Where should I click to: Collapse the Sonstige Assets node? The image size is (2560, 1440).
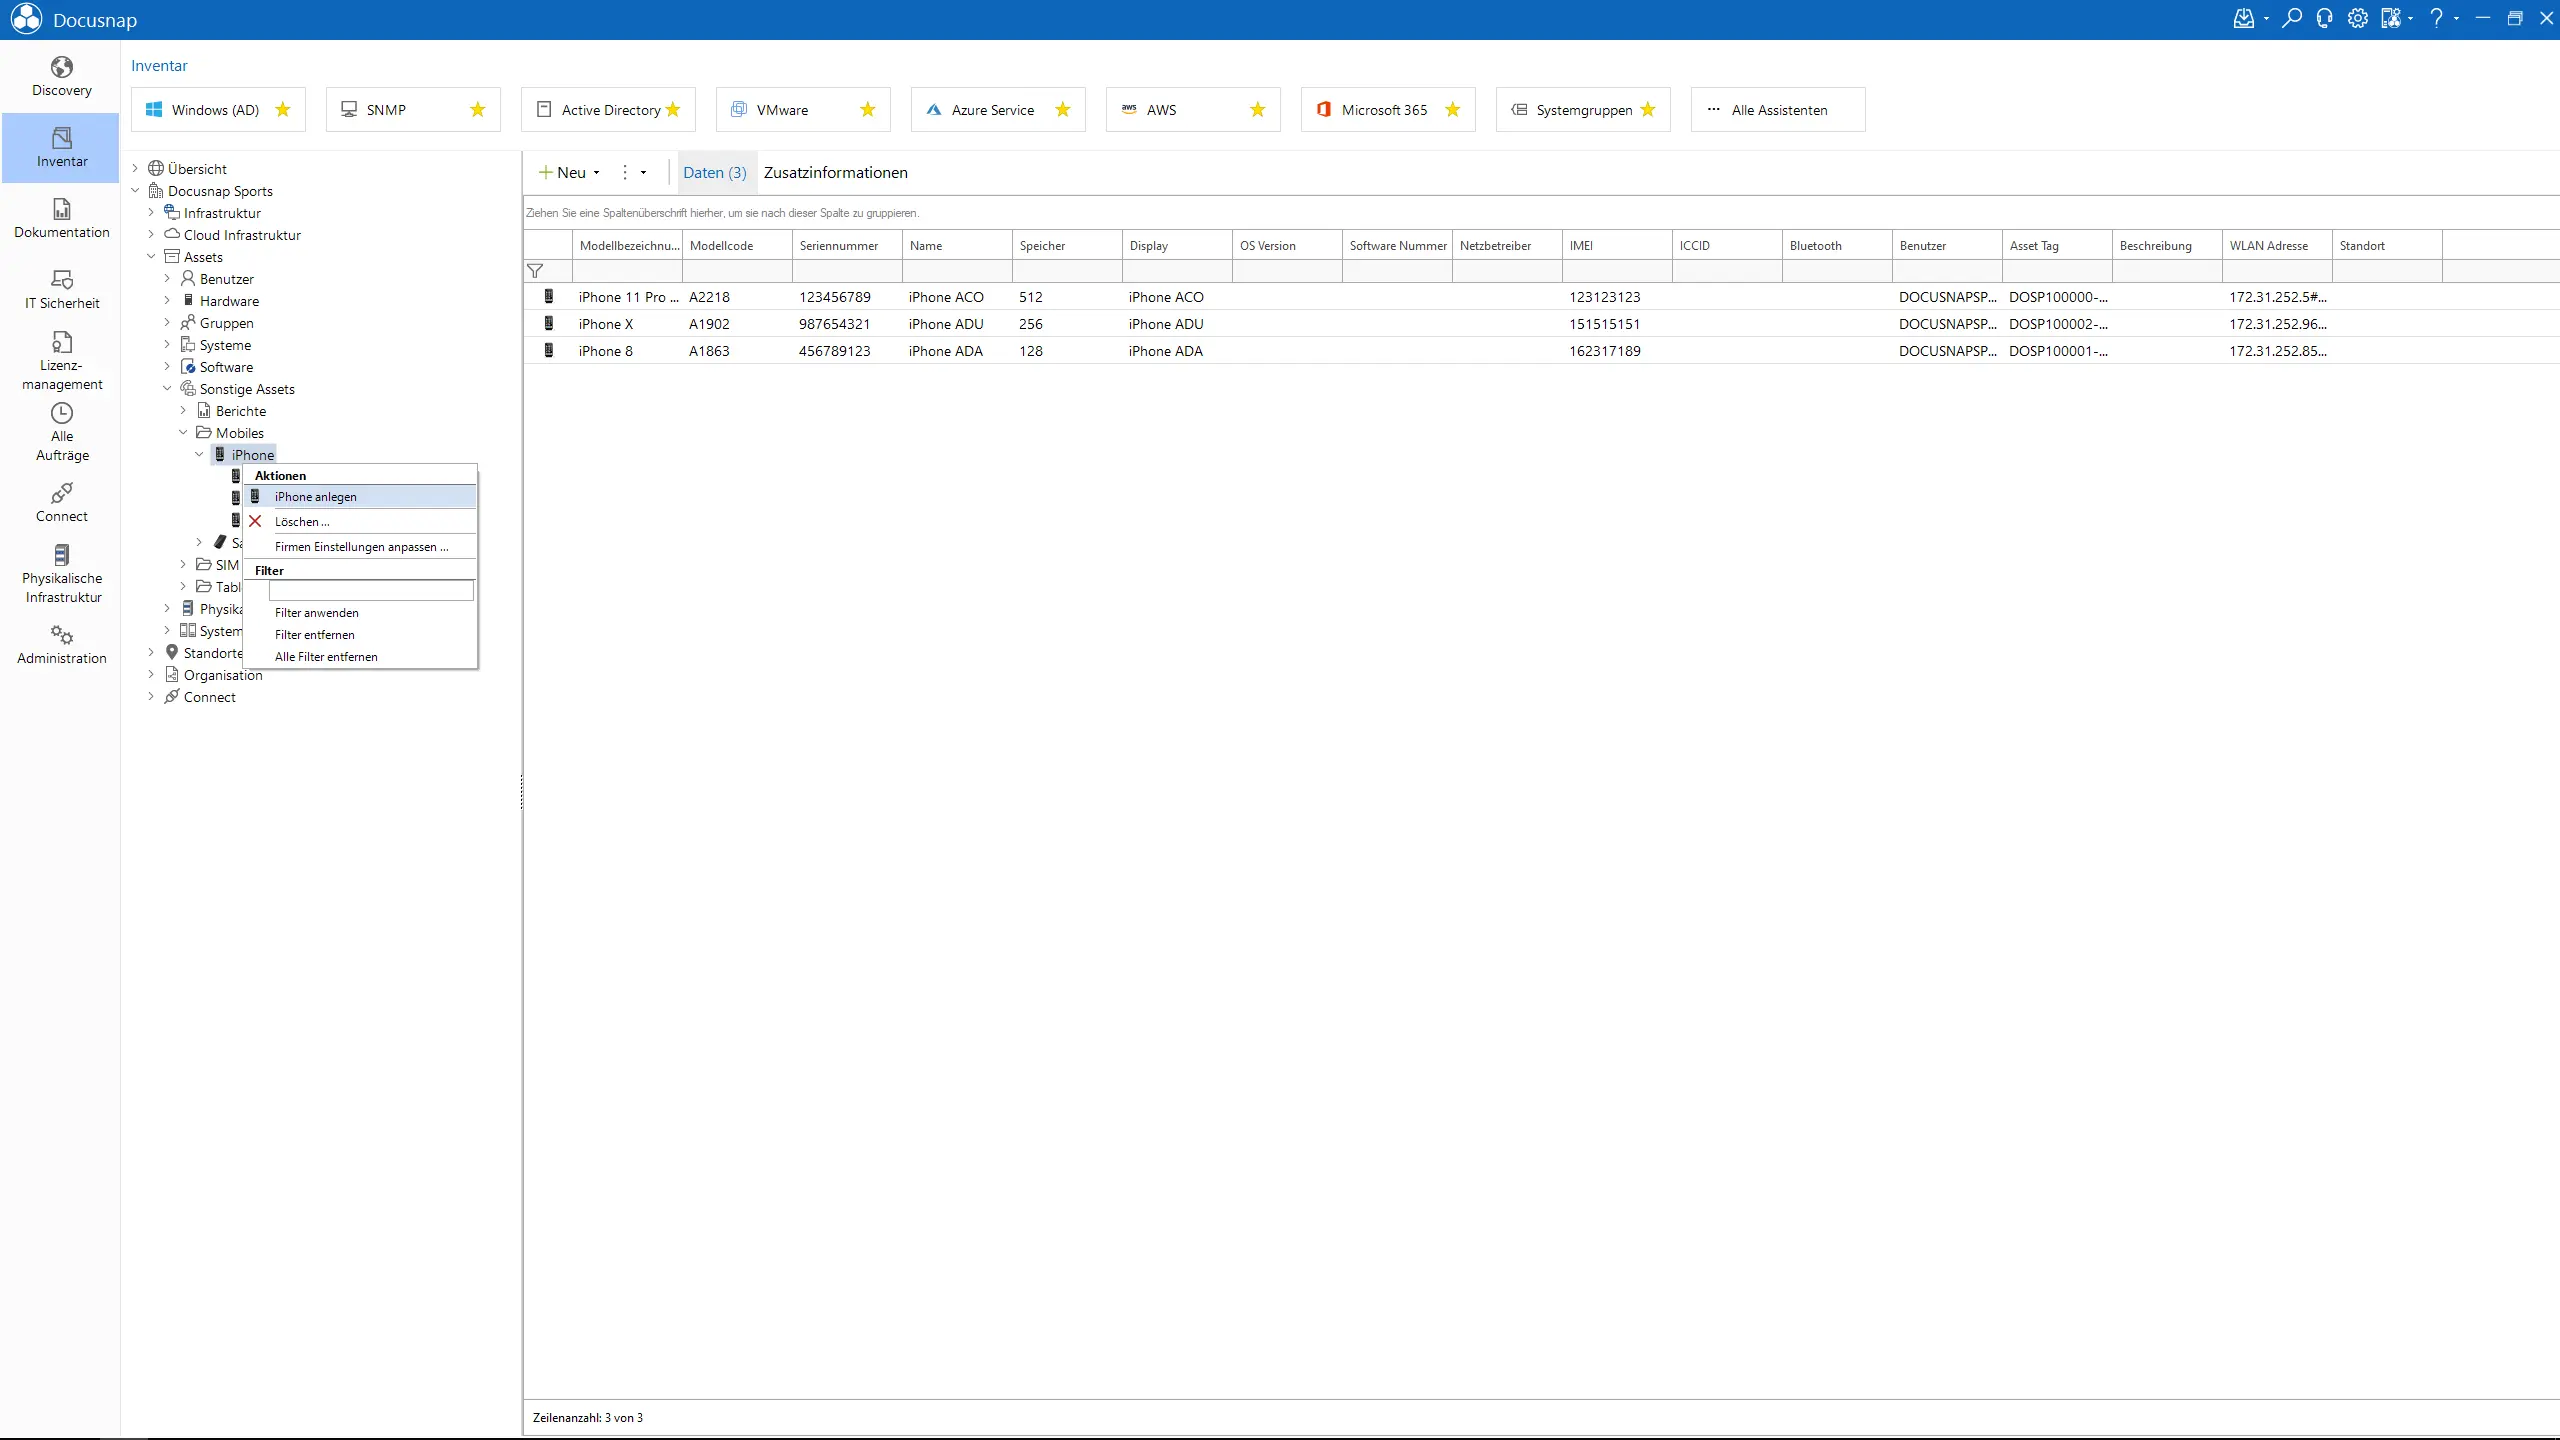click(x=168, y=389)
